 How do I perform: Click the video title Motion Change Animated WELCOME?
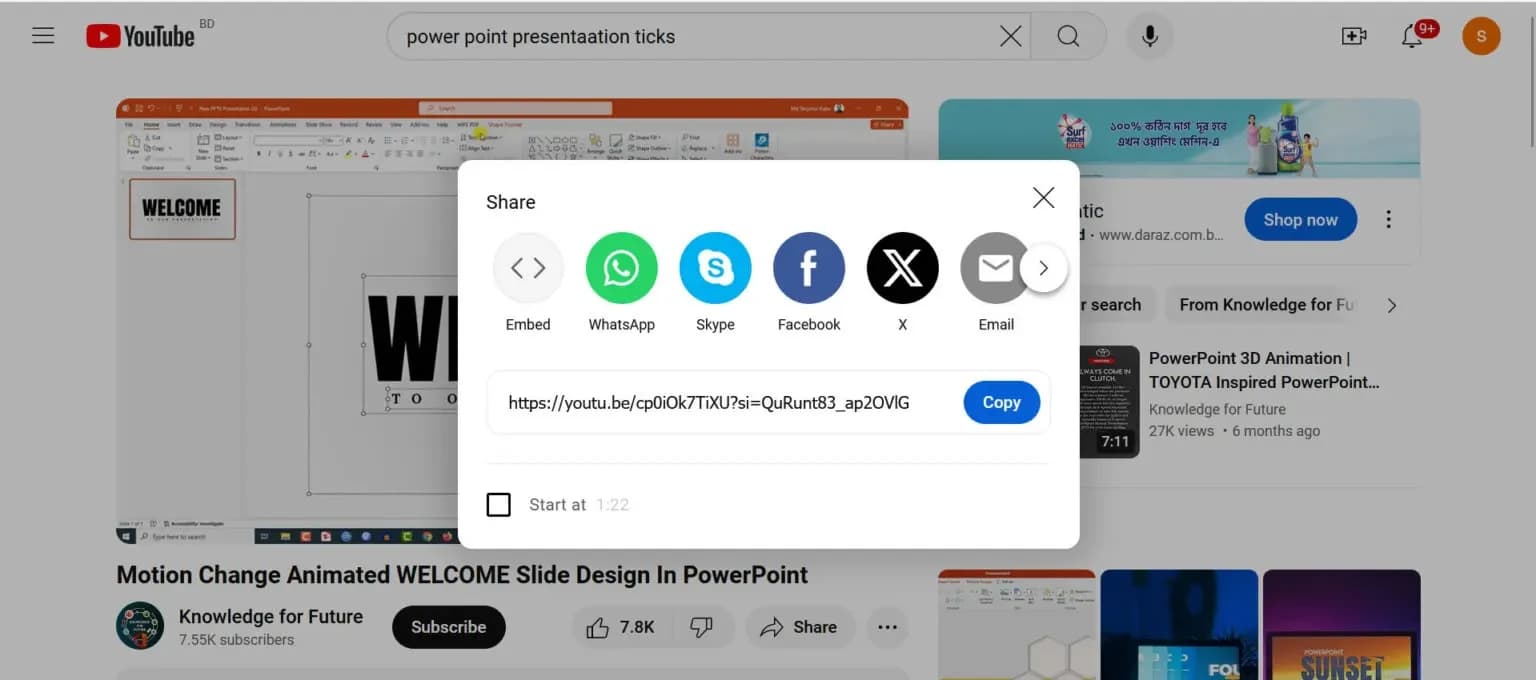462,575
